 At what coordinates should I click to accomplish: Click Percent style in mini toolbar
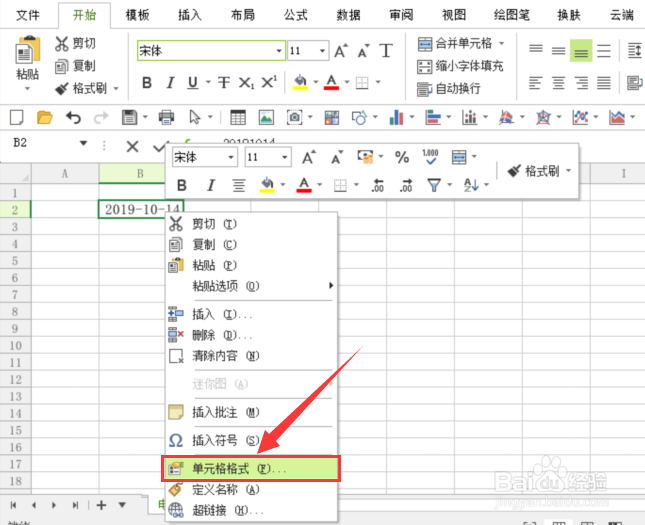402,157
